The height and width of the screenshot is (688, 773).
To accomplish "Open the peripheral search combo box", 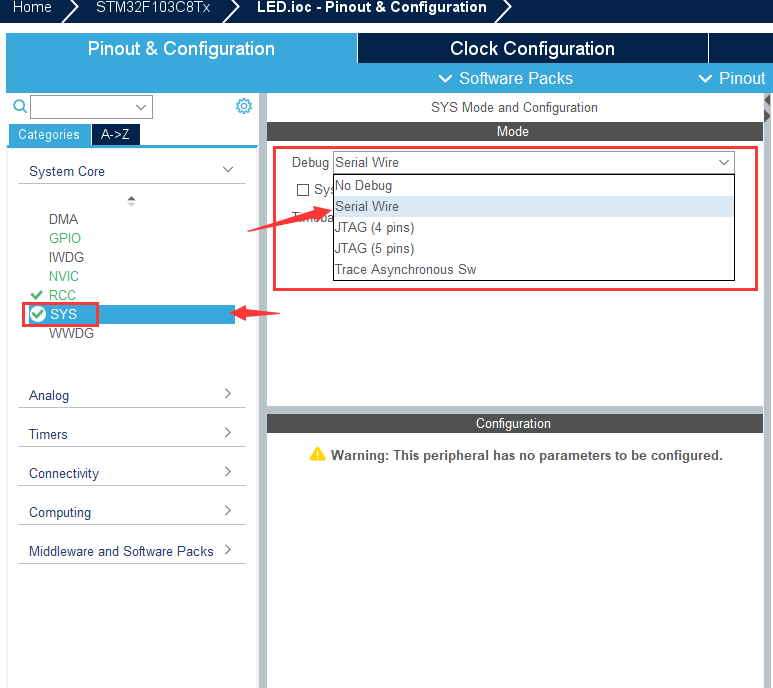I will click(x=91, y=107).
